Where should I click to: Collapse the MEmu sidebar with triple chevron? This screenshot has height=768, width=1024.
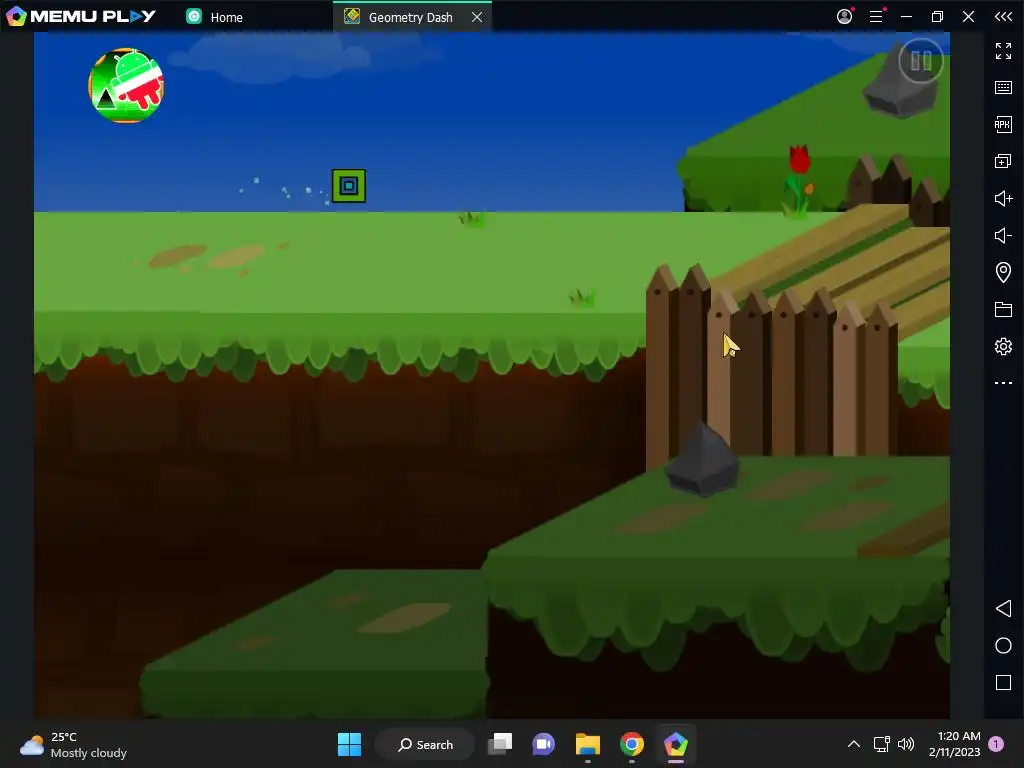click(1003, 16)
